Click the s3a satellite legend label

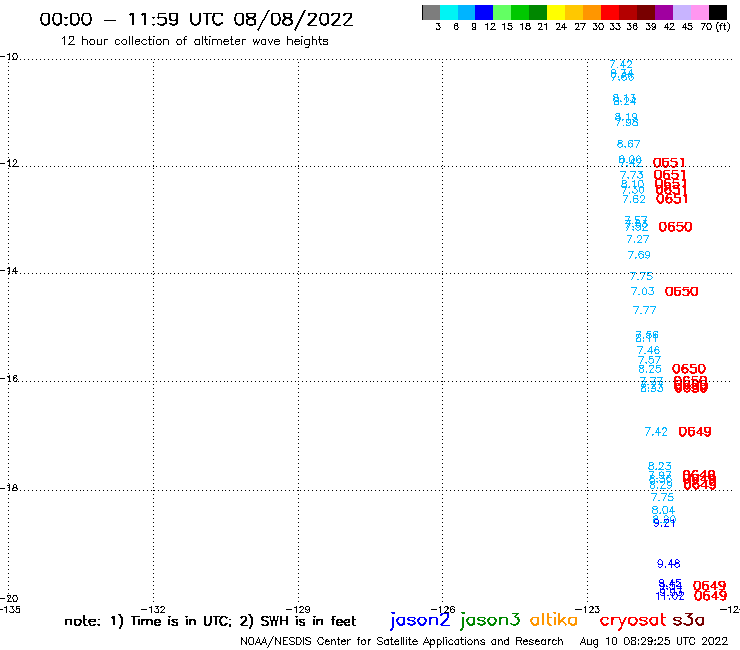tap(688, 620)
